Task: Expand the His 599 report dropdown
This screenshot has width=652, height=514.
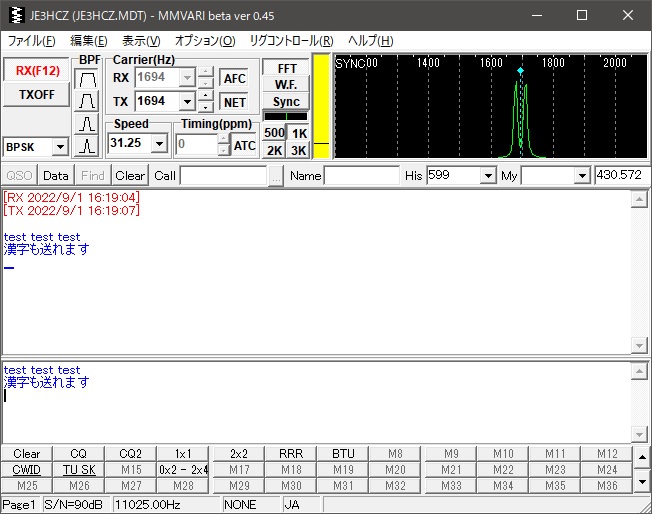Action: [x=487, y=175]
